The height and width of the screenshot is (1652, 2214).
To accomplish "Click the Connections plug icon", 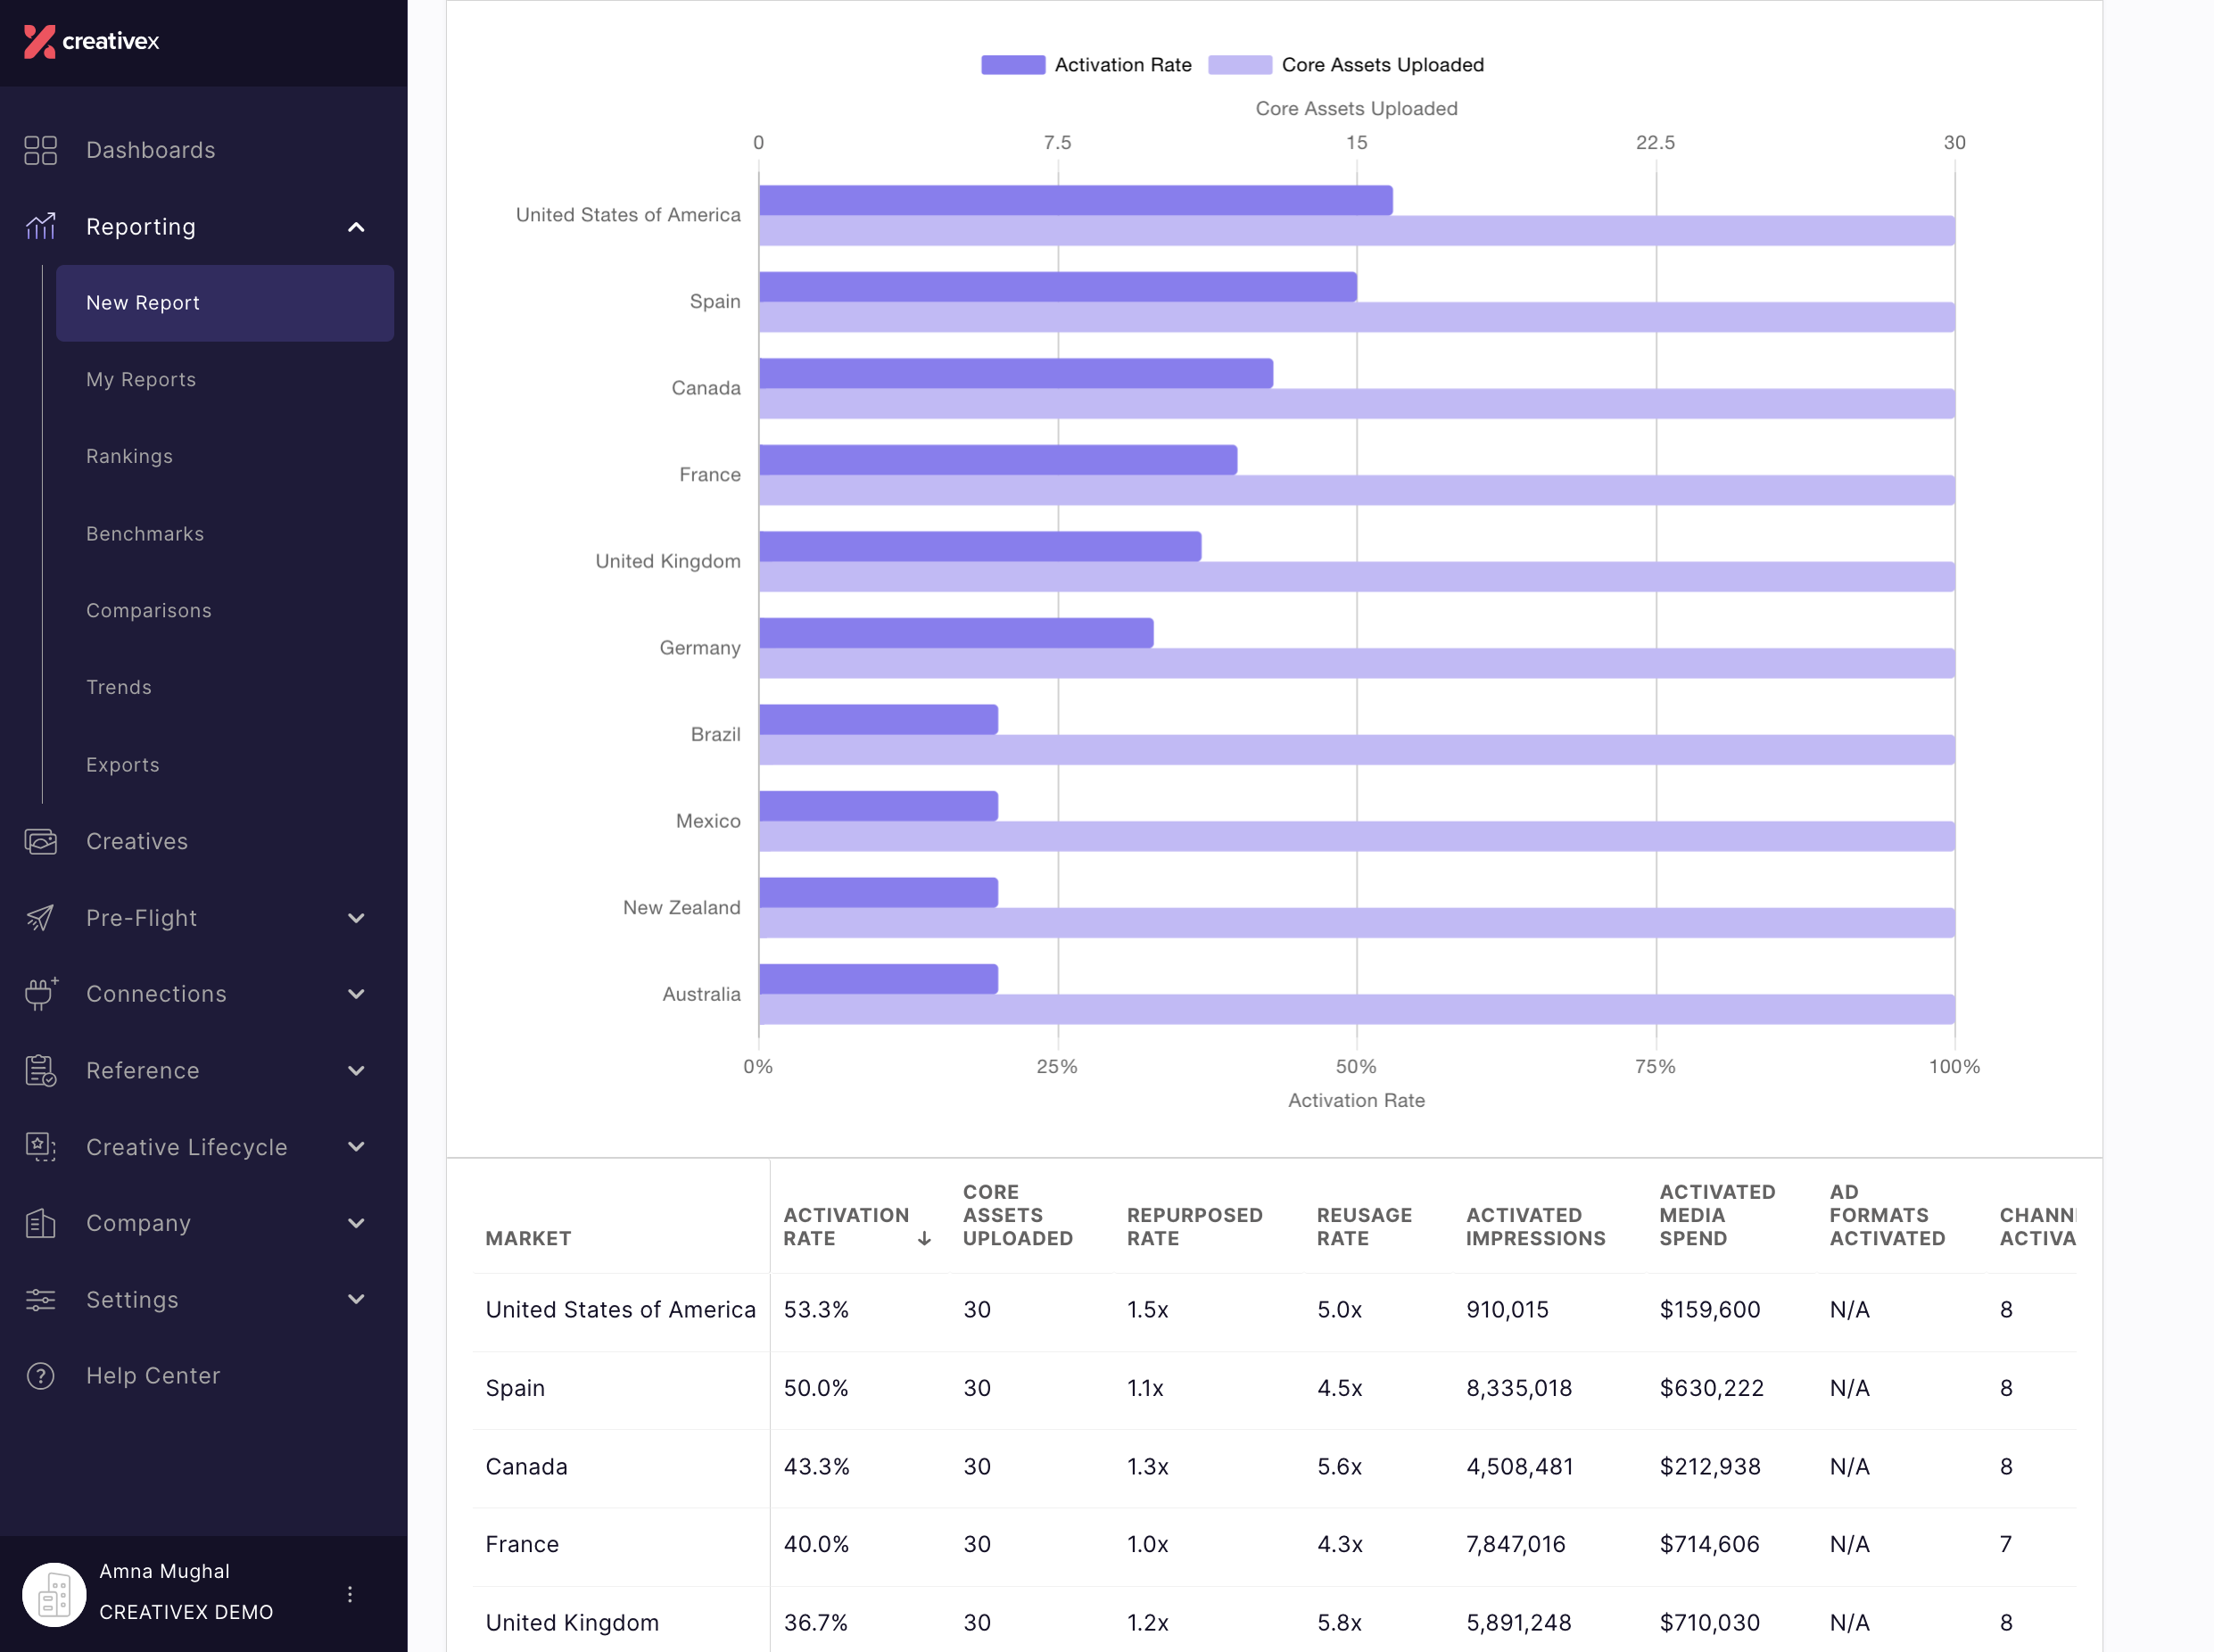I will [40, 994].
